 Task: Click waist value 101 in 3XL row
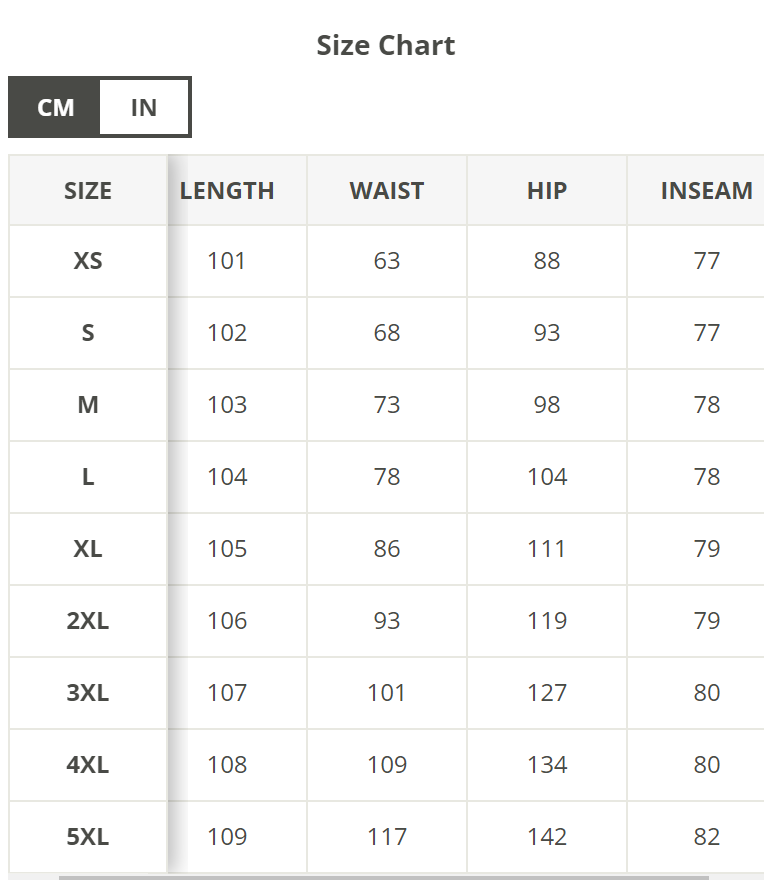387,693
